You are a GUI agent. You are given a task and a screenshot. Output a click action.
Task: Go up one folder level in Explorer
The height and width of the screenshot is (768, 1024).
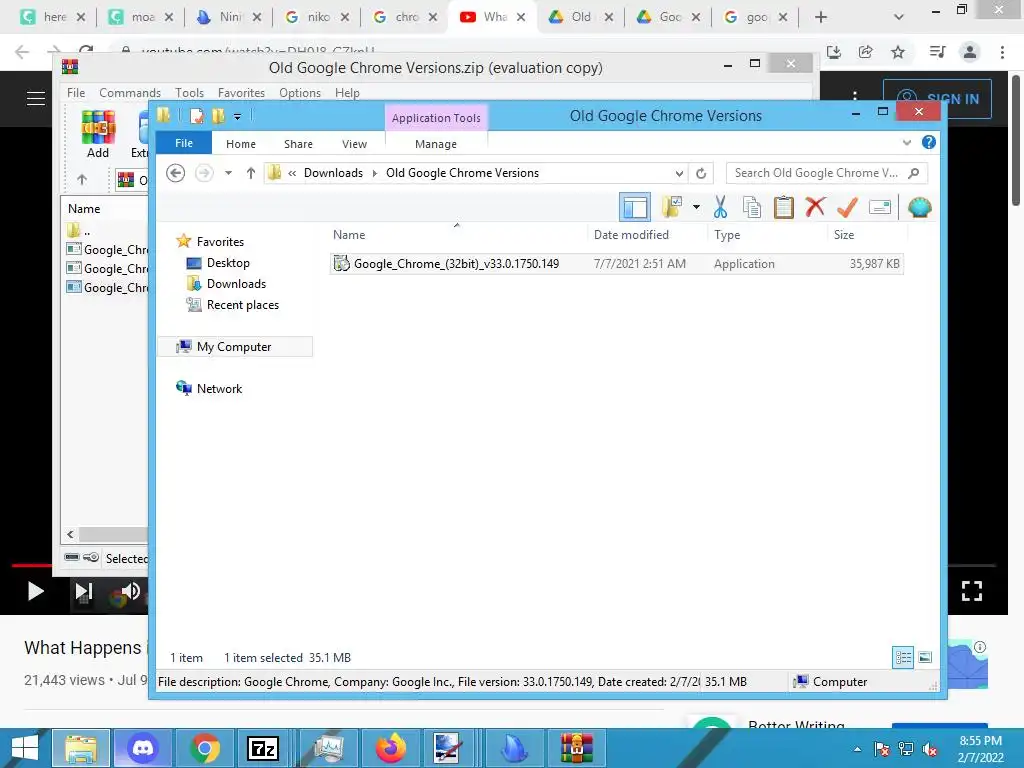[x=251, y=173]
